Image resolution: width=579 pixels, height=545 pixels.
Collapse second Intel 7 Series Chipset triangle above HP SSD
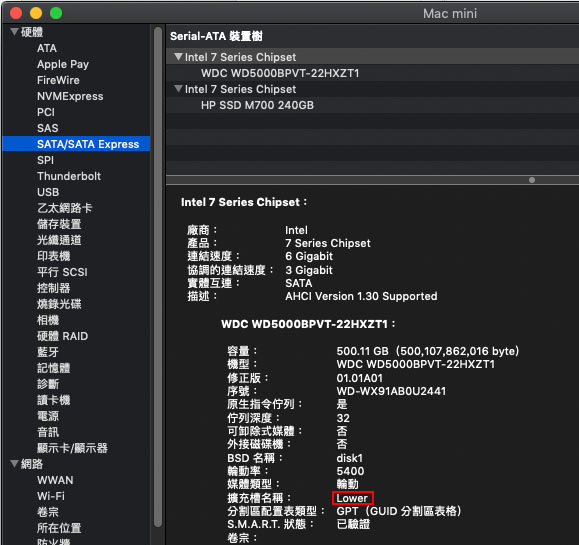(x=178, y=89)
